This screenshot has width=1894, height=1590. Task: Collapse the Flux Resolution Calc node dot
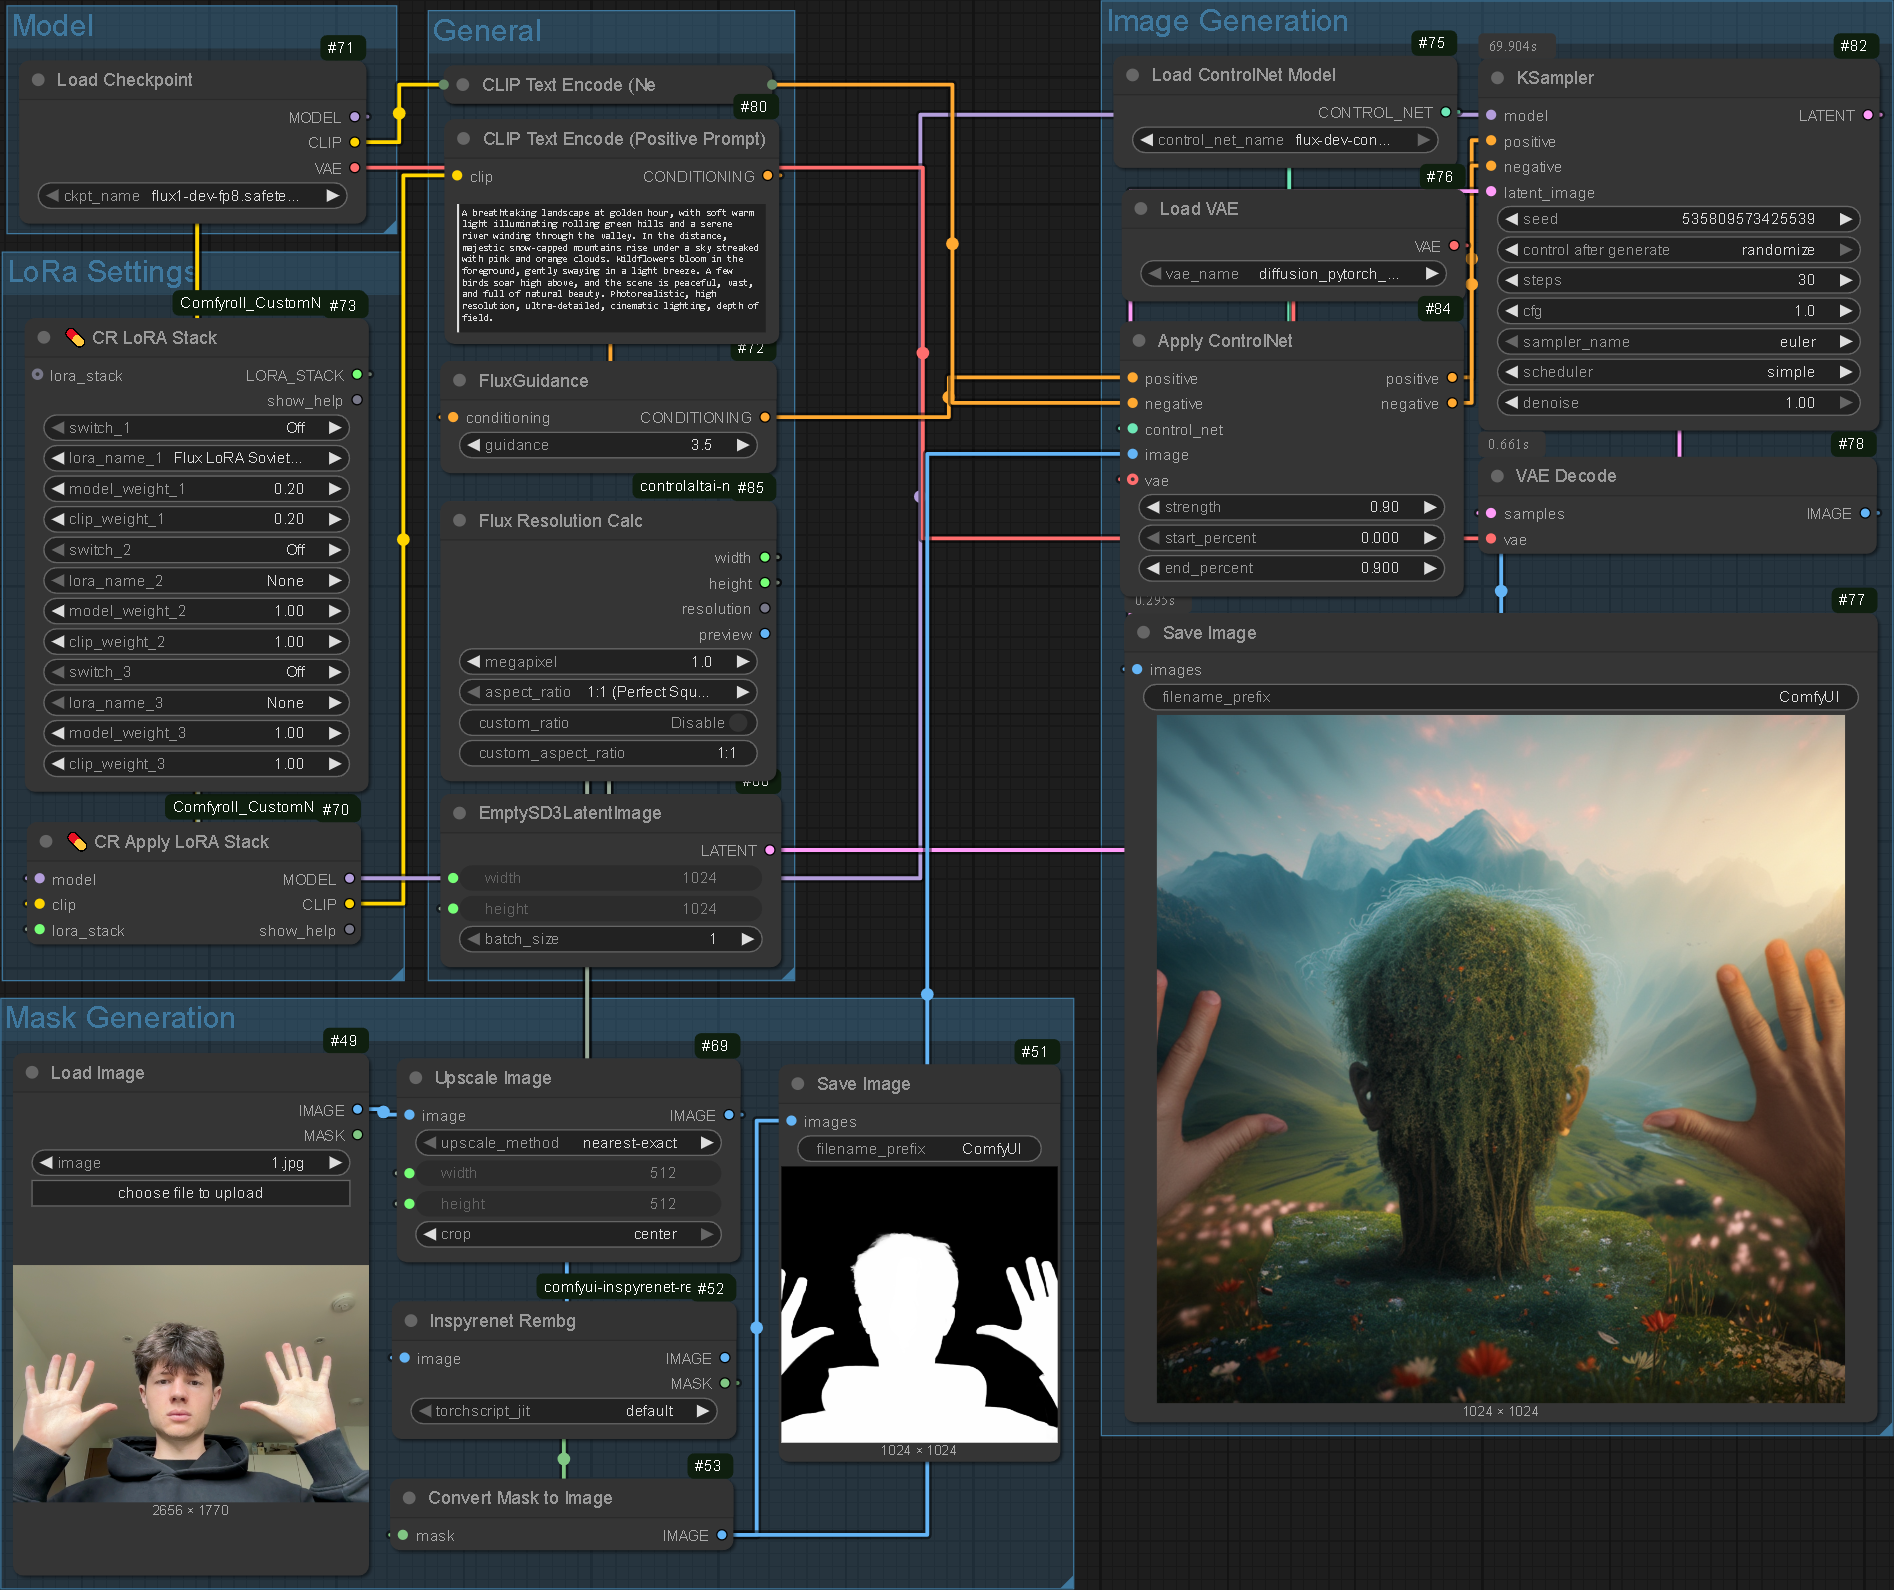(x=460, y=521)
